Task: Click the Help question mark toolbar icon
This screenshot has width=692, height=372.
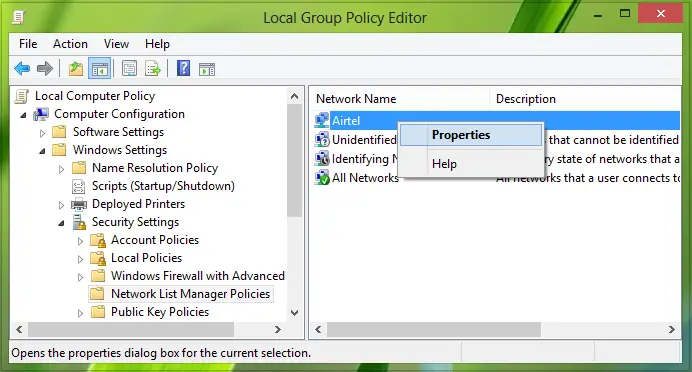Action: click(183, 68)
